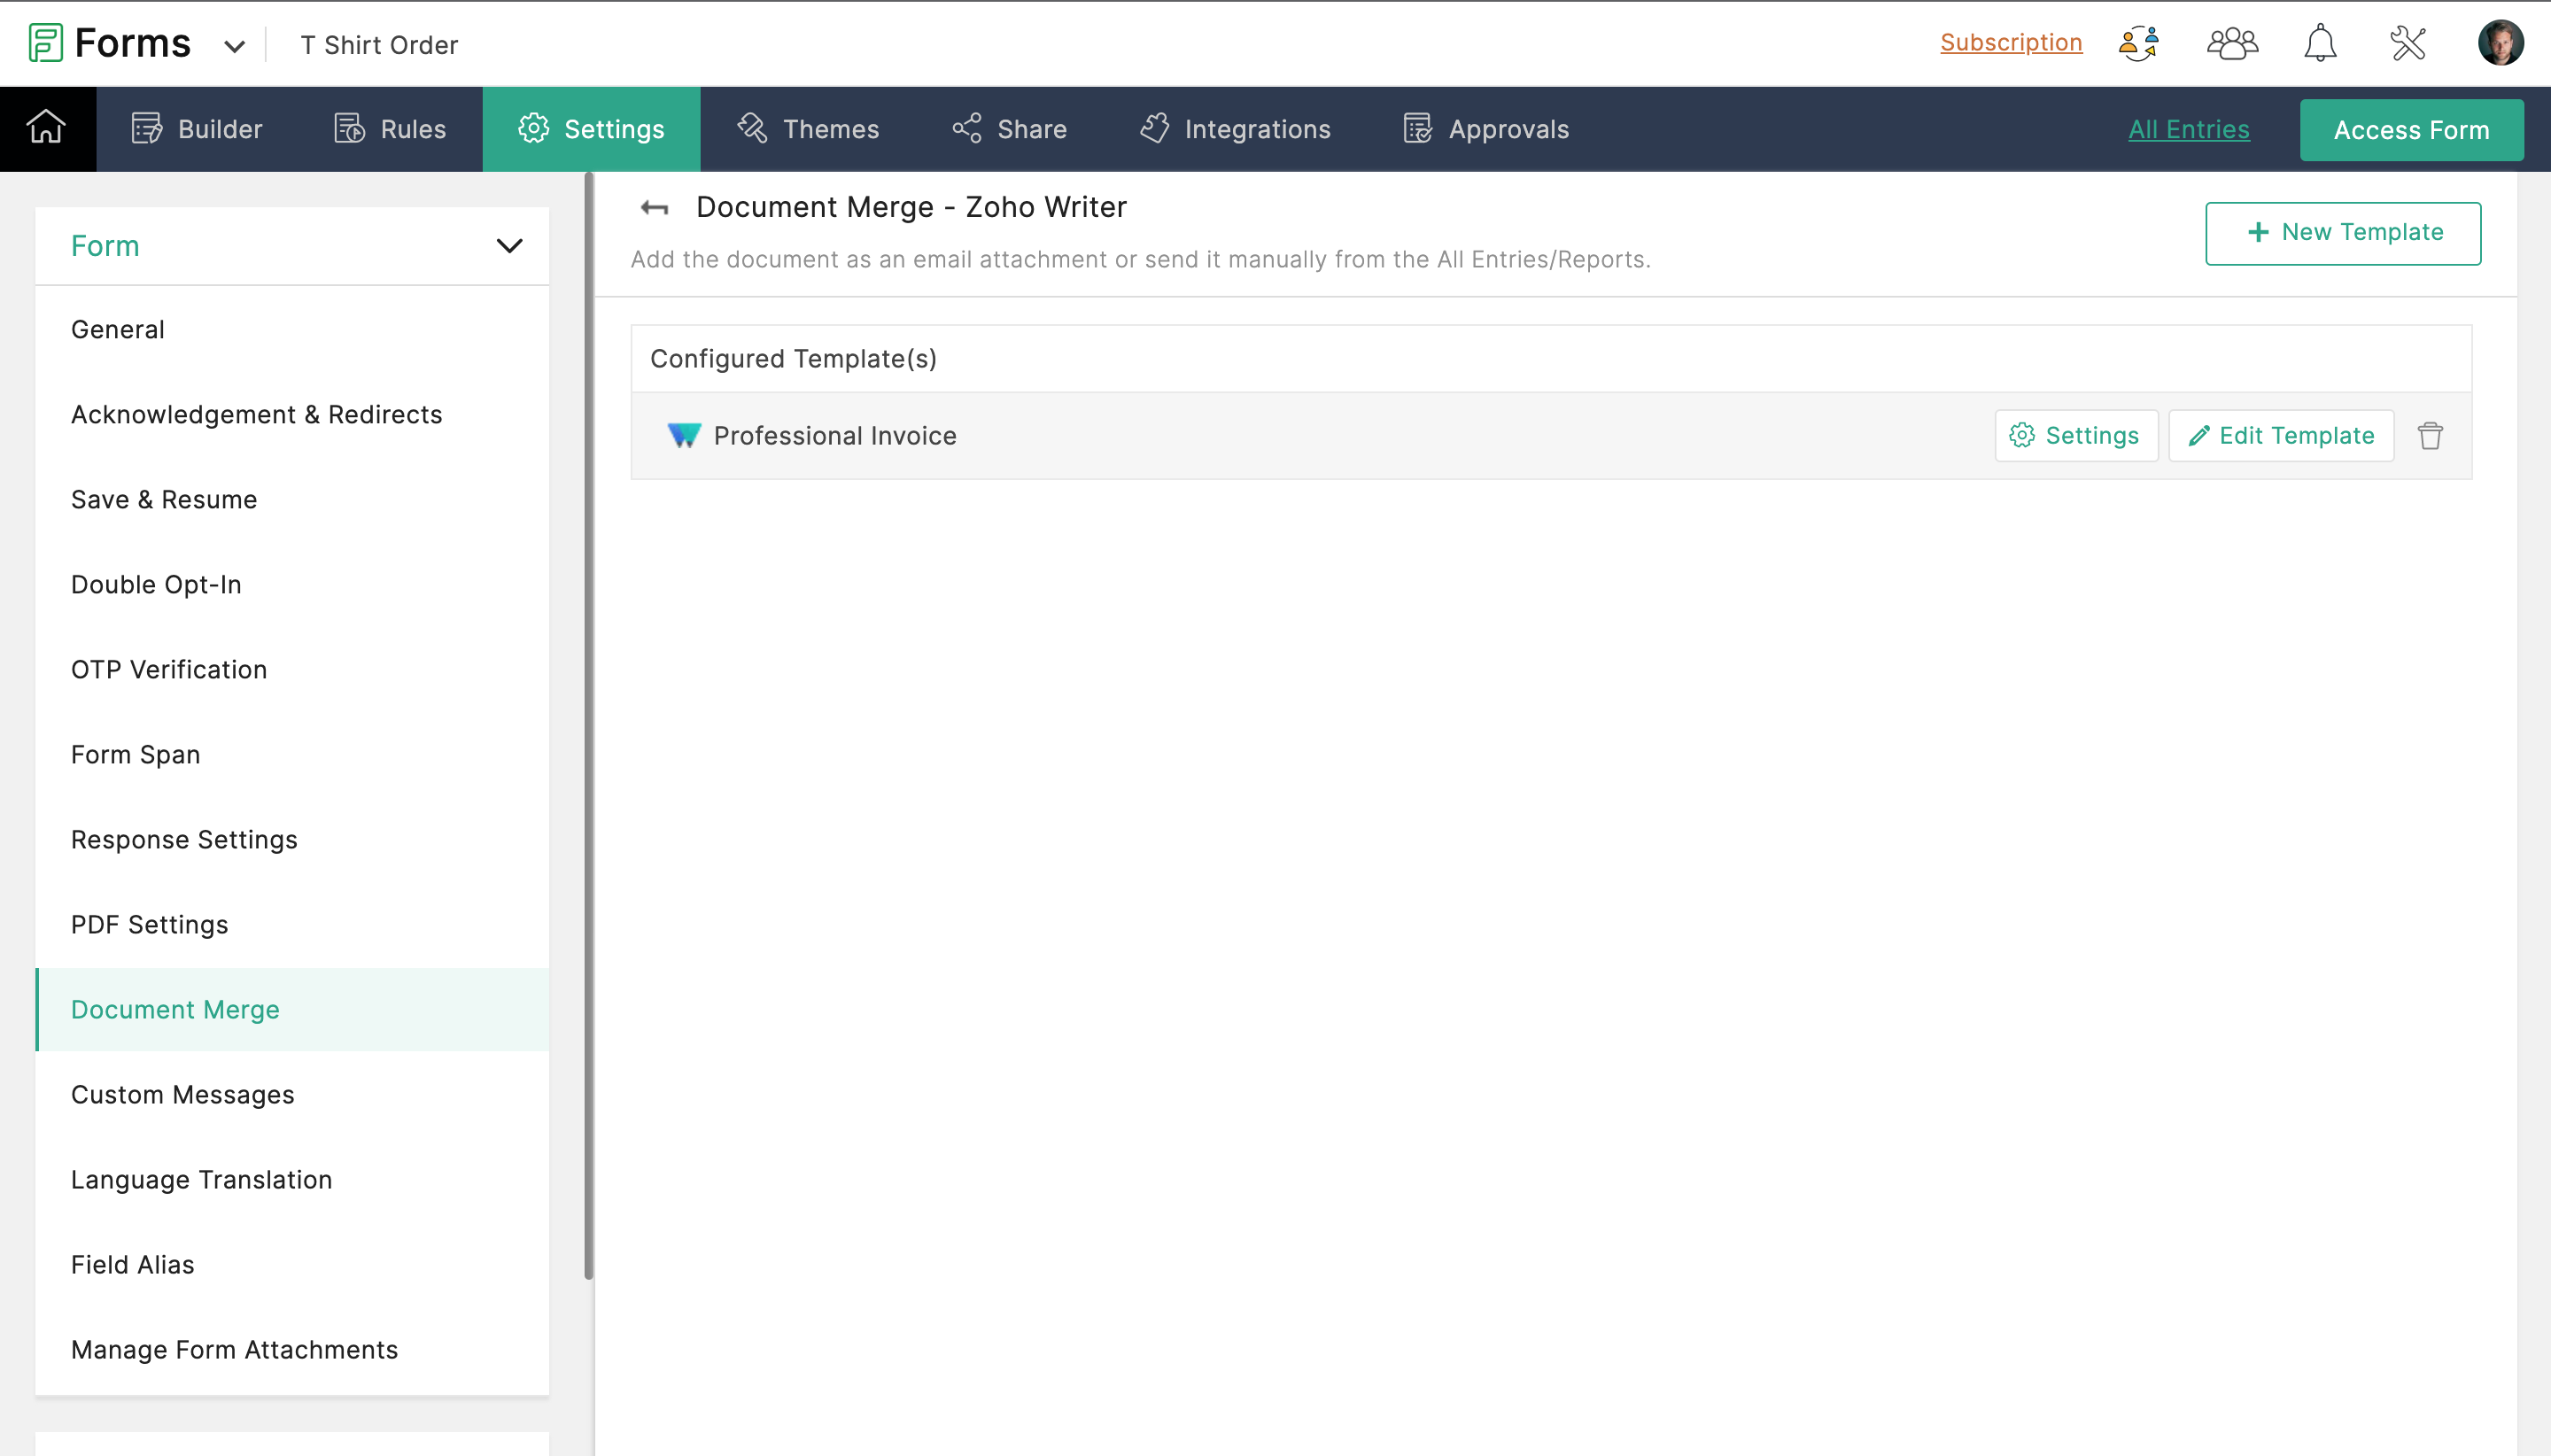
Task: Click the sidebar vertical scrollbar
Action: [589, 726]
